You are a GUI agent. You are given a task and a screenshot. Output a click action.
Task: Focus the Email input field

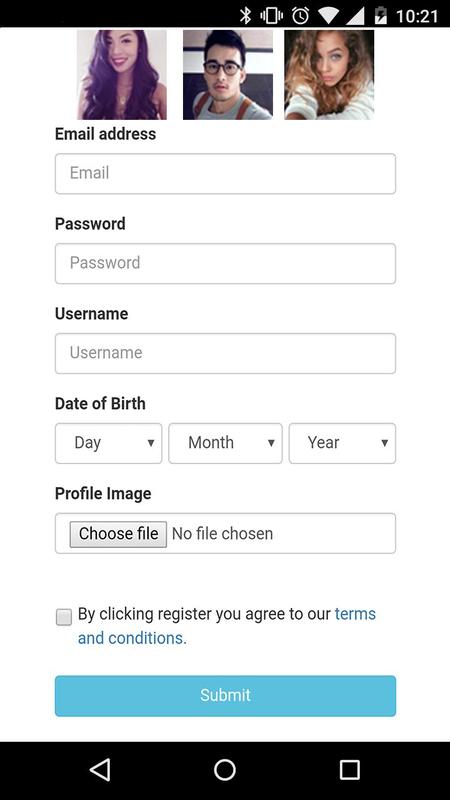point(226,173)
